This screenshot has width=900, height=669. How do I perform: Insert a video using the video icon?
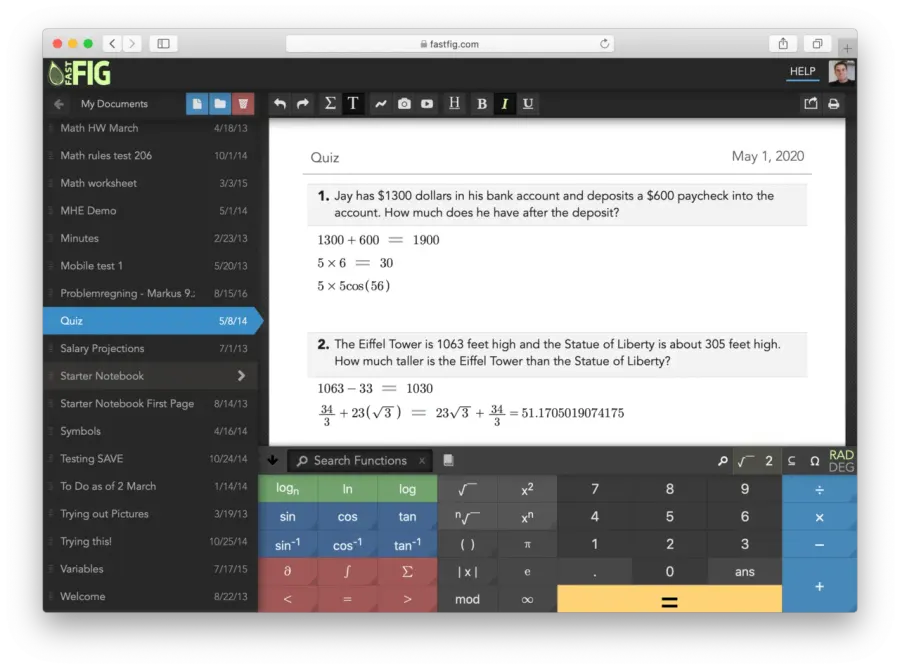pyautogui.click(x=427, y=104)
